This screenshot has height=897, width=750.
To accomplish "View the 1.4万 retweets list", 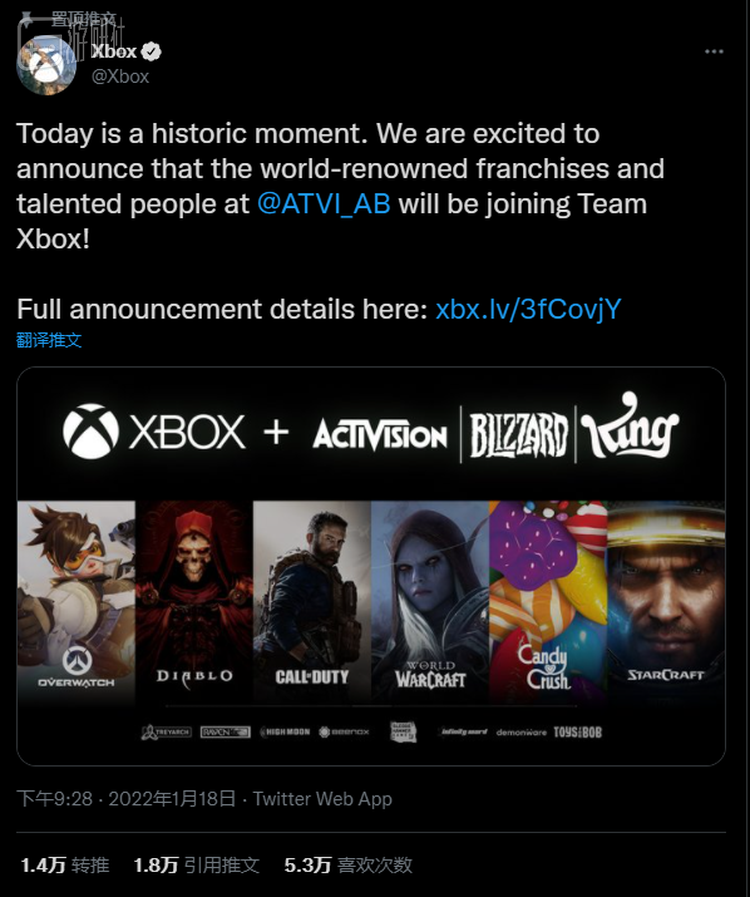I will 64,865.
